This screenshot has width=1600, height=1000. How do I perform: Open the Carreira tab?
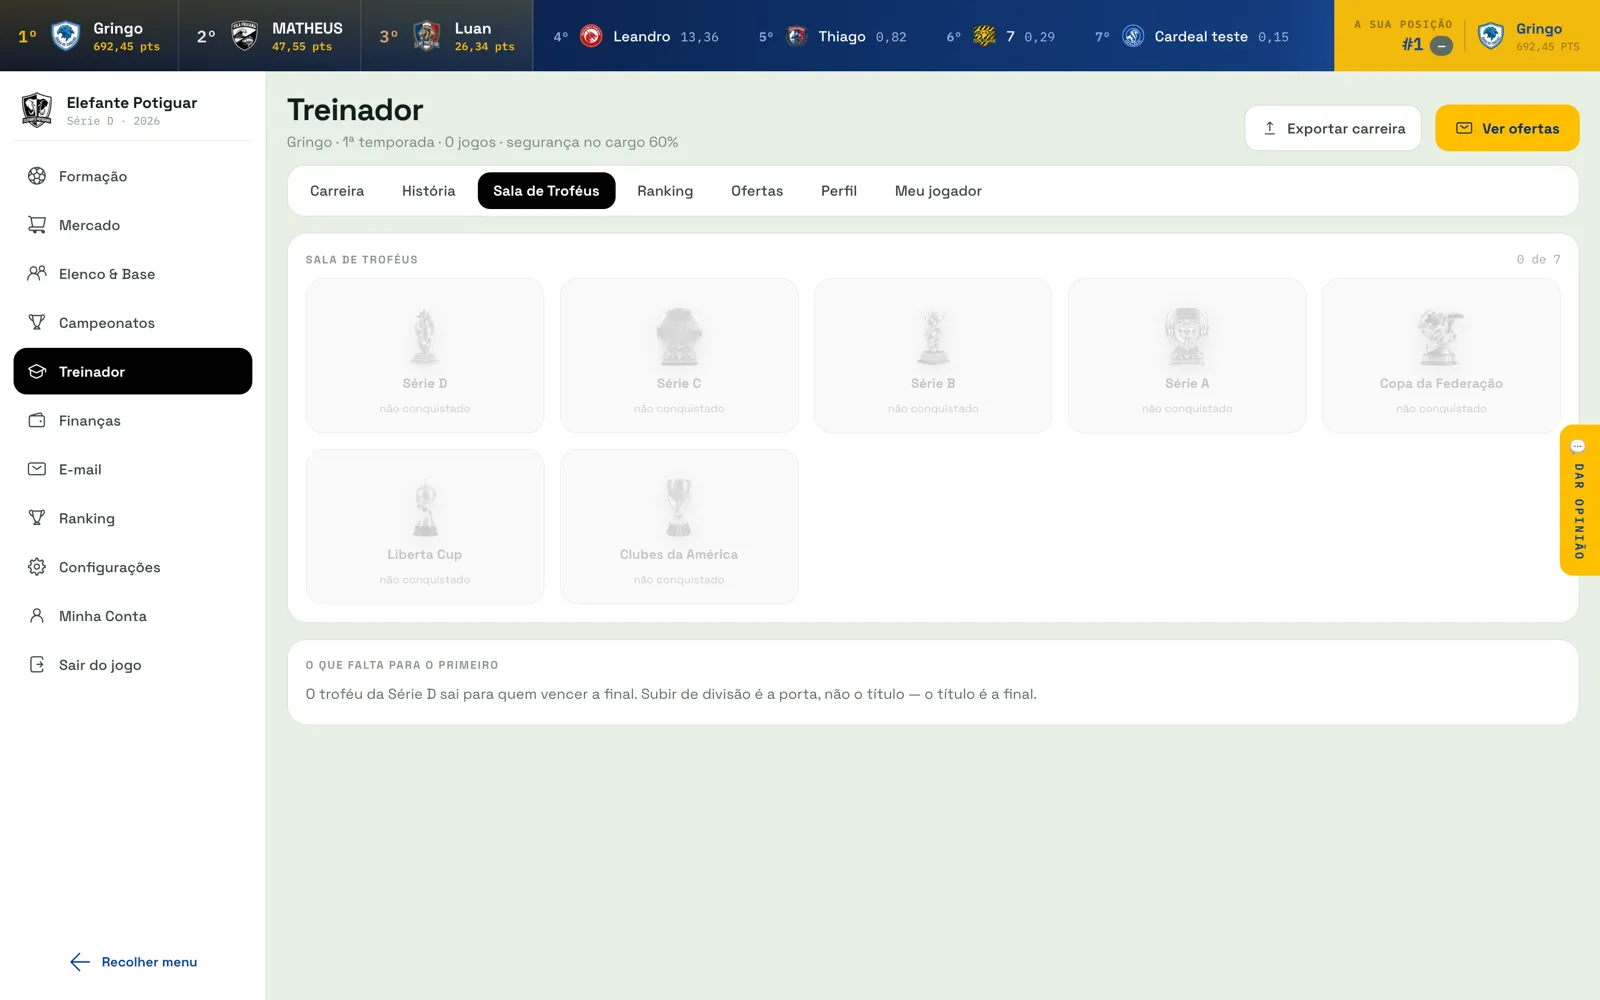337,191
